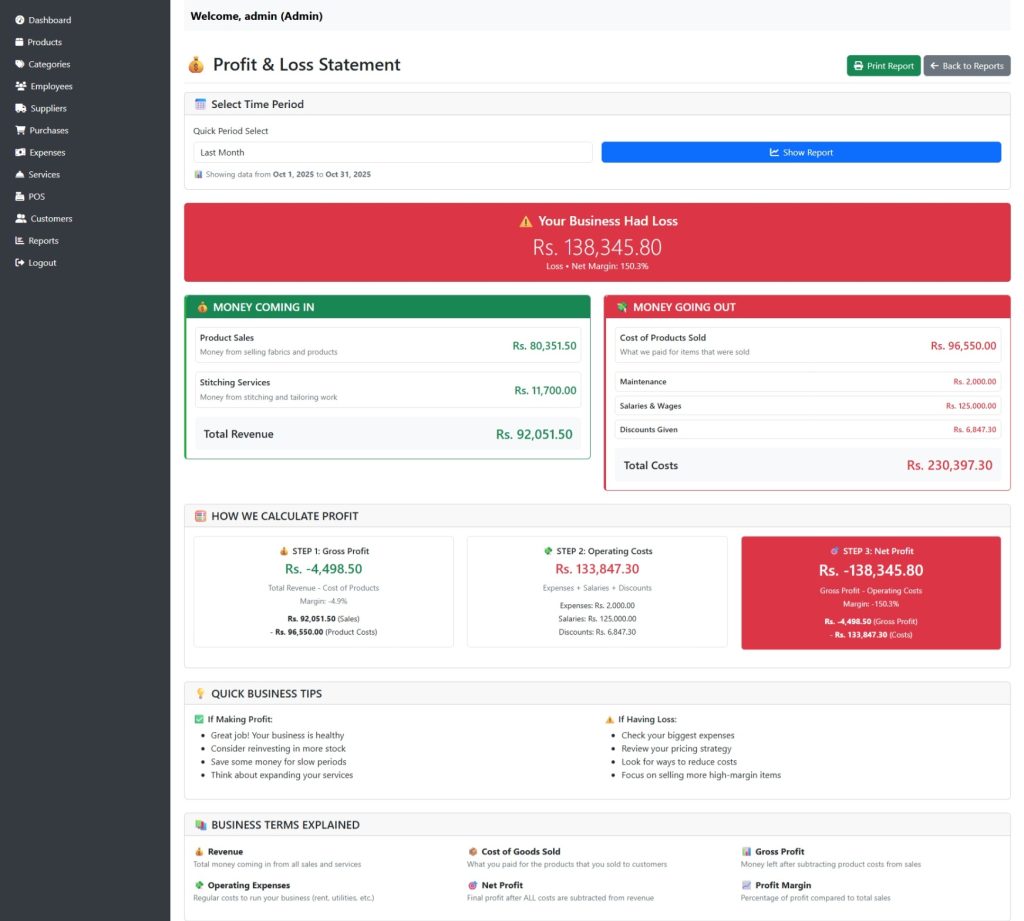This screenshot has height=921, width=1024.
Task: Click the Back to Reports button
Action: click(x=966, y=66)
